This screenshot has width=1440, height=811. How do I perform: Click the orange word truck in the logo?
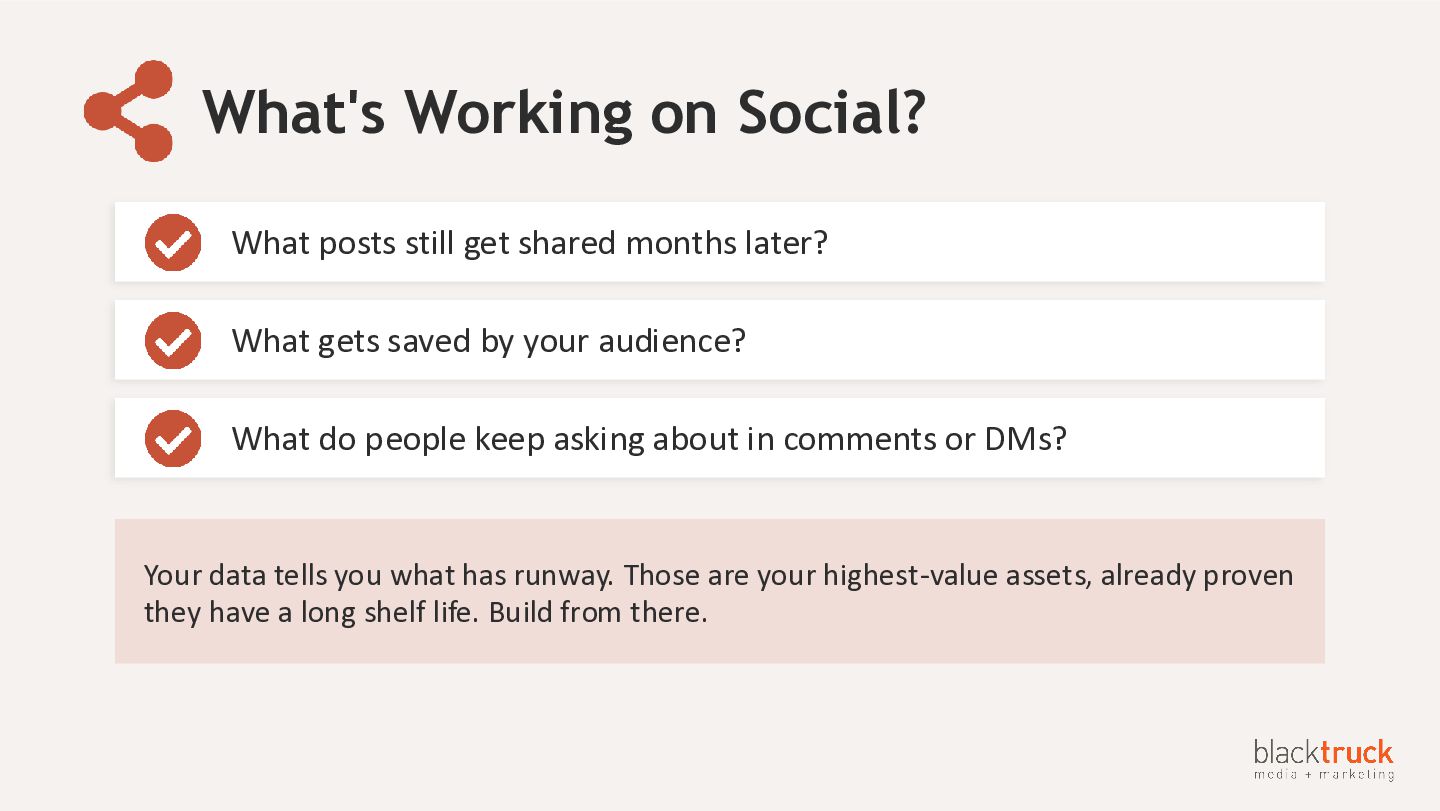pyautogui.click(x=1356, y=752)
